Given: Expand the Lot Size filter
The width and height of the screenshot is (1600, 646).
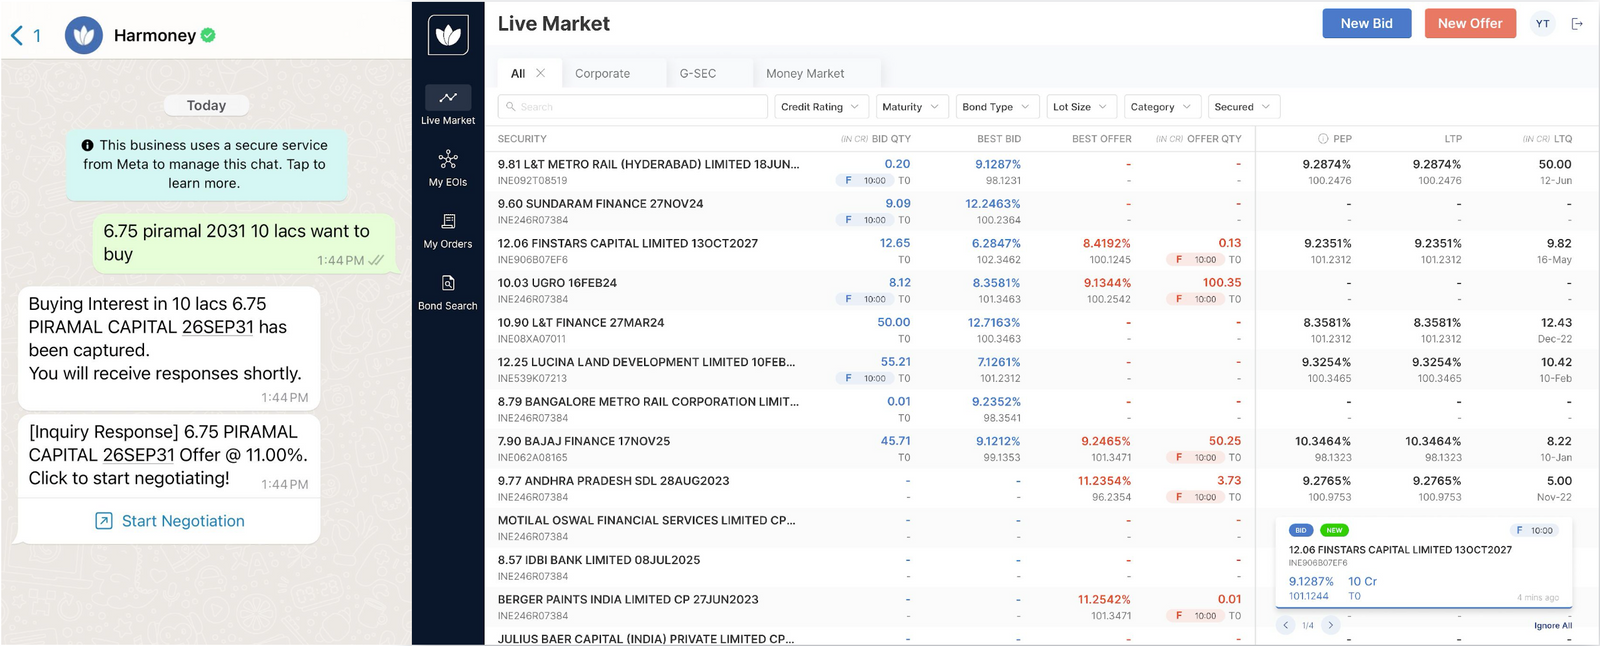Looking at the screenshot, I should click(x=1081, y=107).
